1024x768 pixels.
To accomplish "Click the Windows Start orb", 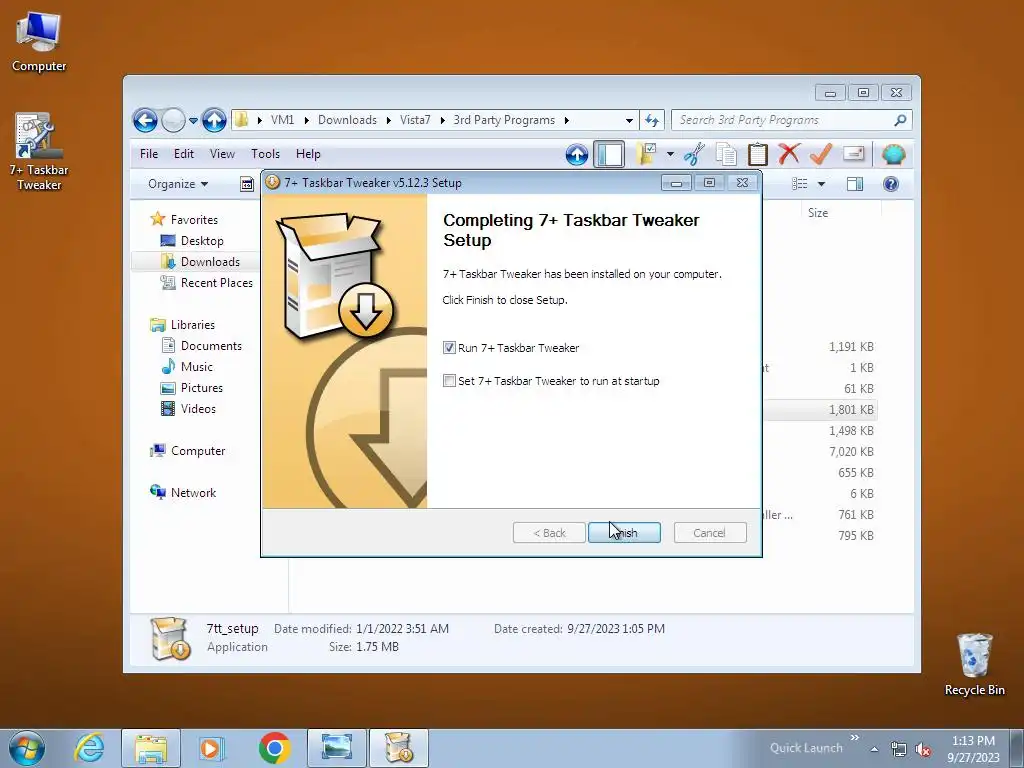I will [x=27, y=748].
